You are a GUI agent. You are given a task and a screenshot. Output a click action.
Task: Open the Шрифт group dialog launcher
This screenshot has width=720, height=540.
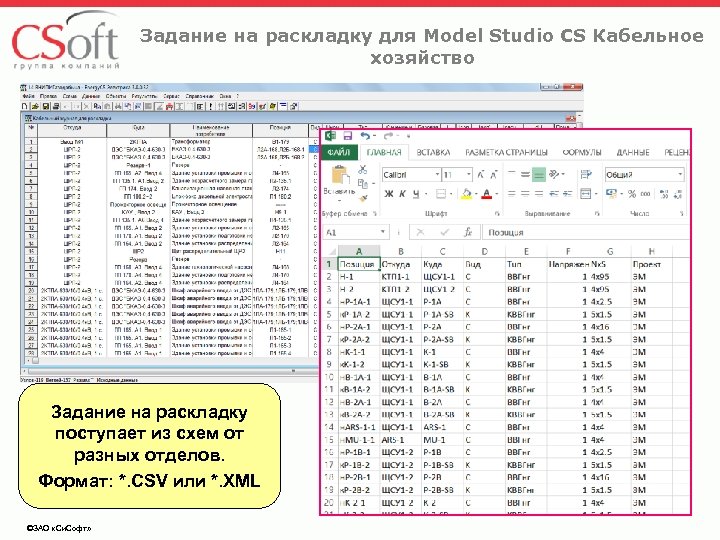pos(497,214)
